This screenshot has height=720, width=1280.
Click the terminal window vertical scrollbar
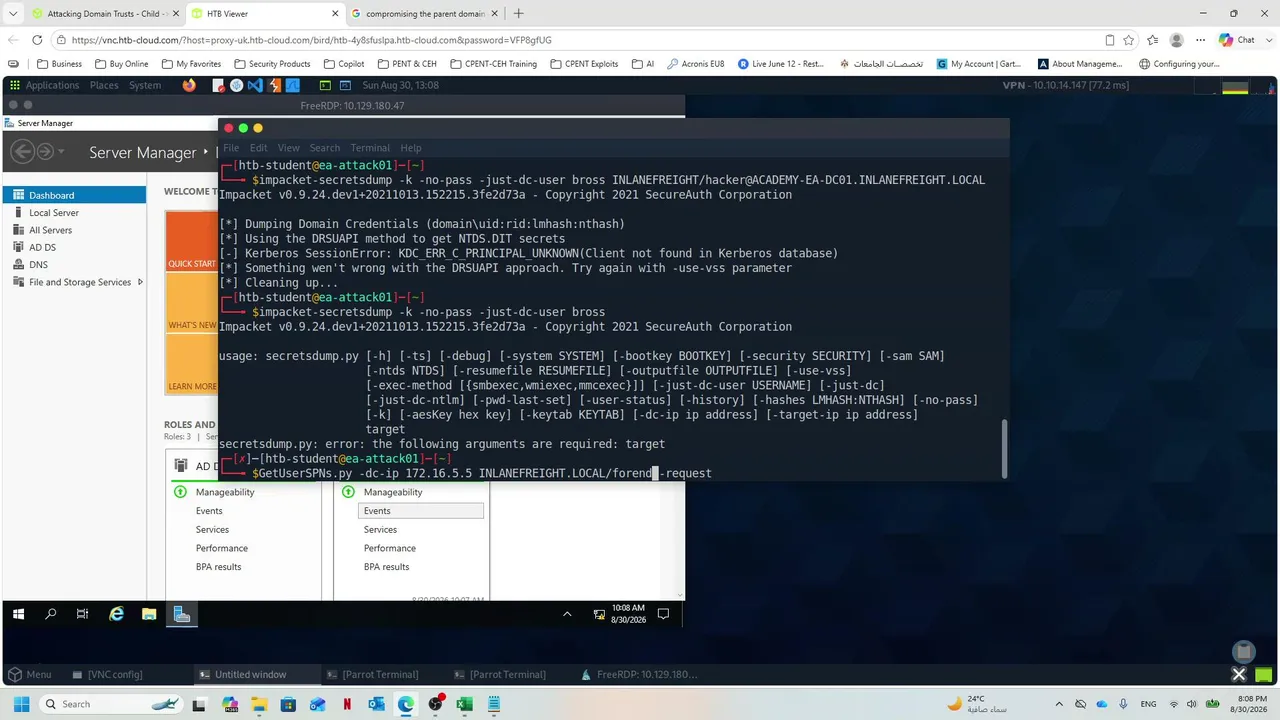coord(1004,447)
